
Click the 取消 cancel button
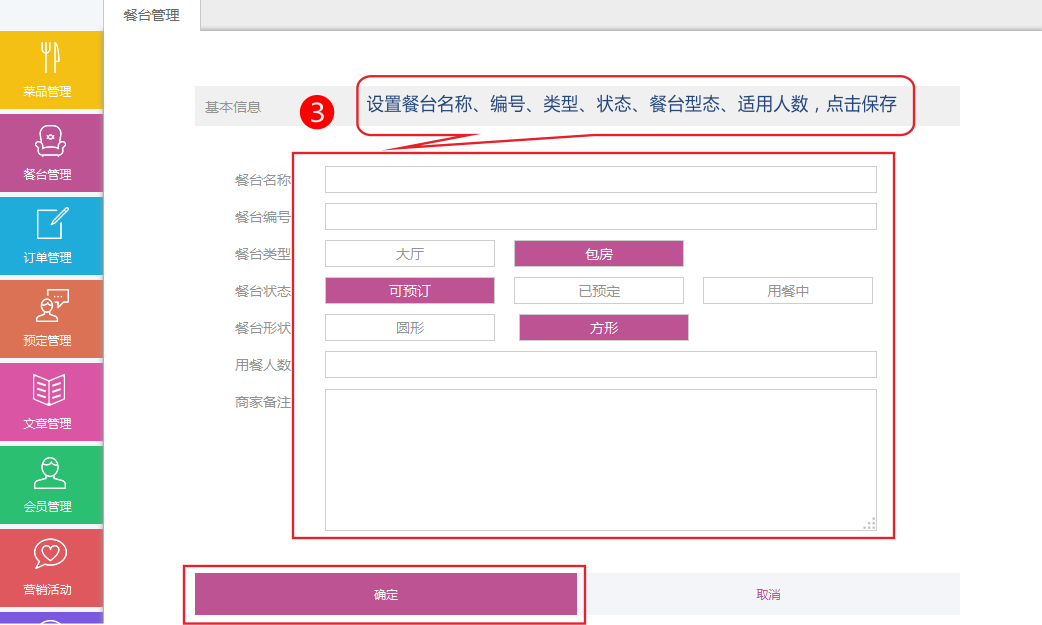coord(768,594)
